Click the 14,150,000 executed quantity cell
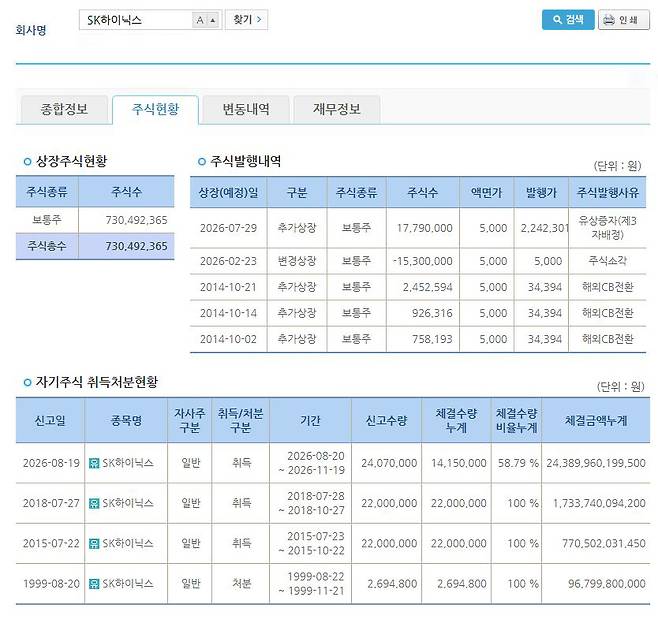The width and height of the screenshot is (658, 623). click(x=457, y=463)
